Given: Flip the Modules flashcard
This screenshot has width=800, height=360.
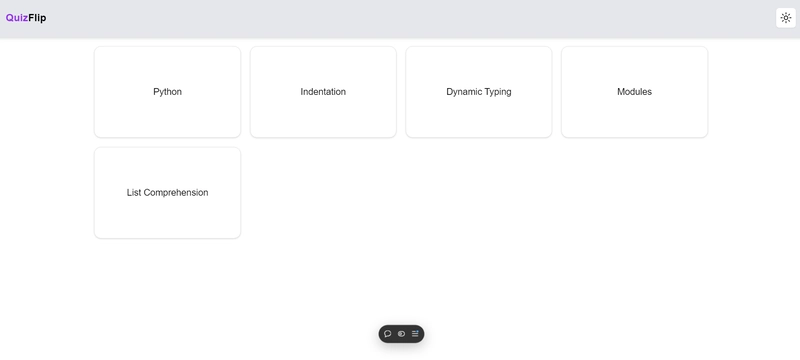Looking at the screenshot, I should pyautogui.click(x=634, y=92).
